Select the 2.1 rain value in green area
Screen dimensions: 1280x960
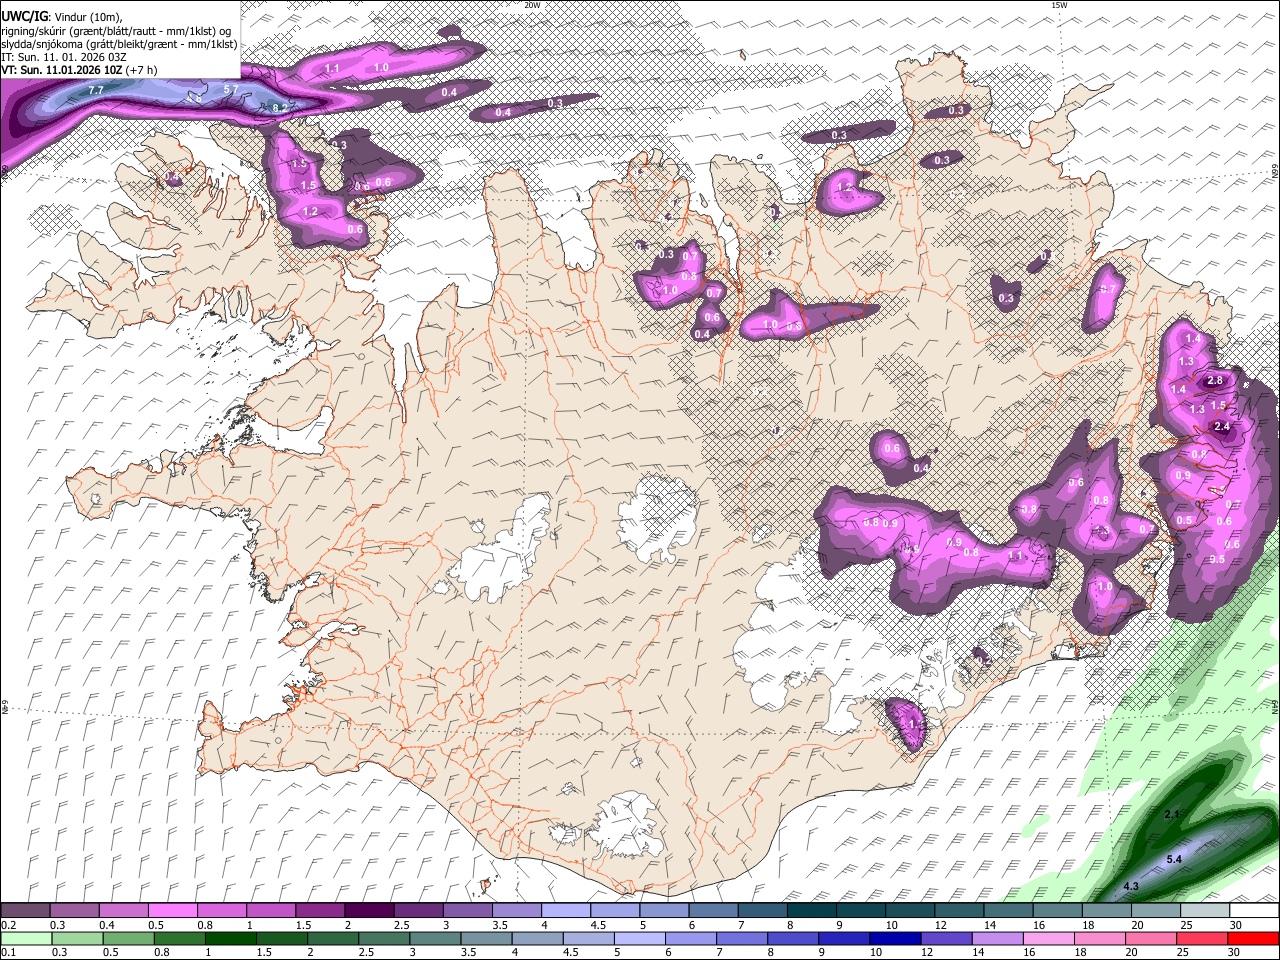[1172, 815]
